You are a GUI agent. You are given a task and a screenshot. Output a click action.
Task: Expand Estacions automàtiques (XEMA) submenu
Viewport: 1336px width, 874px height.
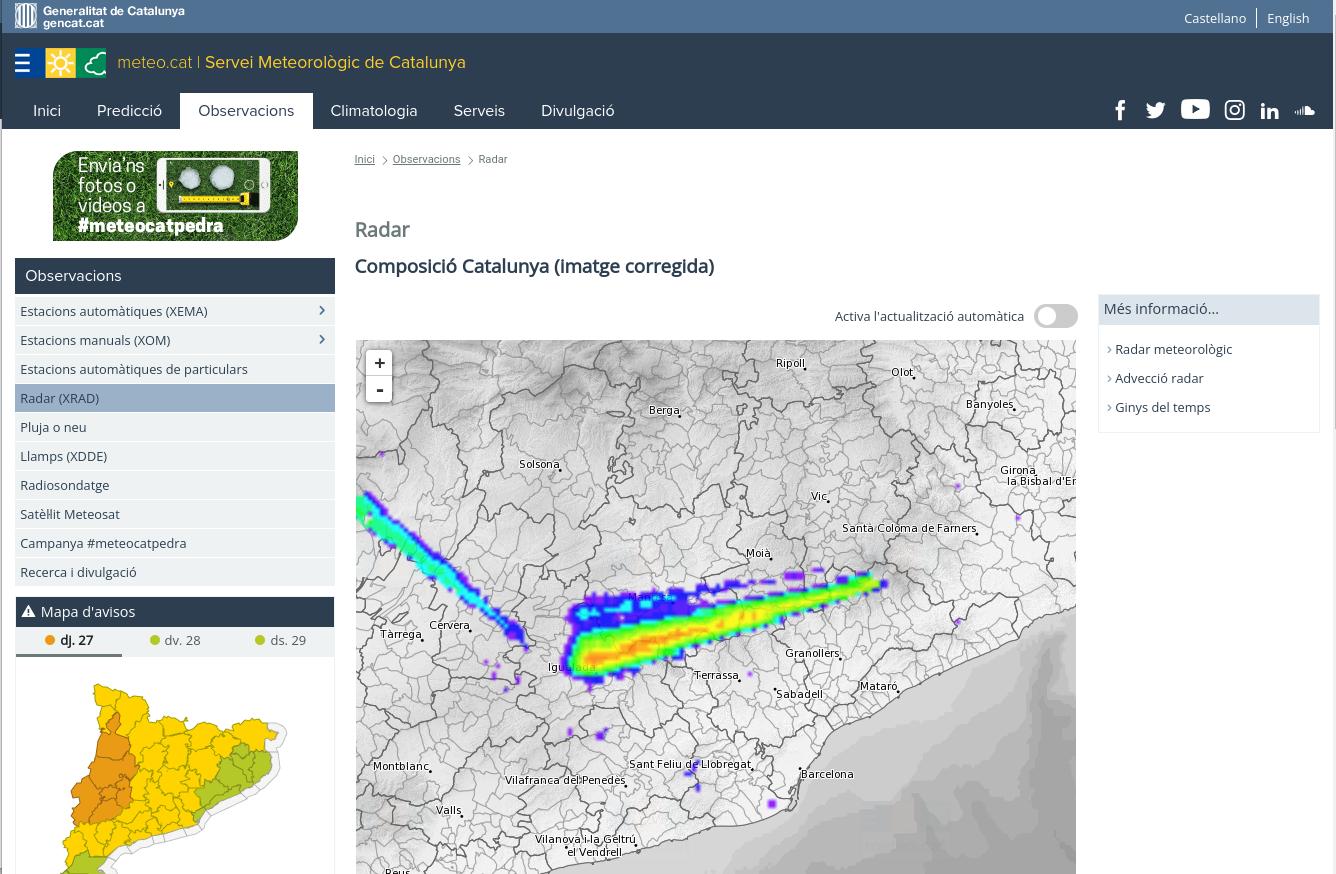tap(321, 311)
